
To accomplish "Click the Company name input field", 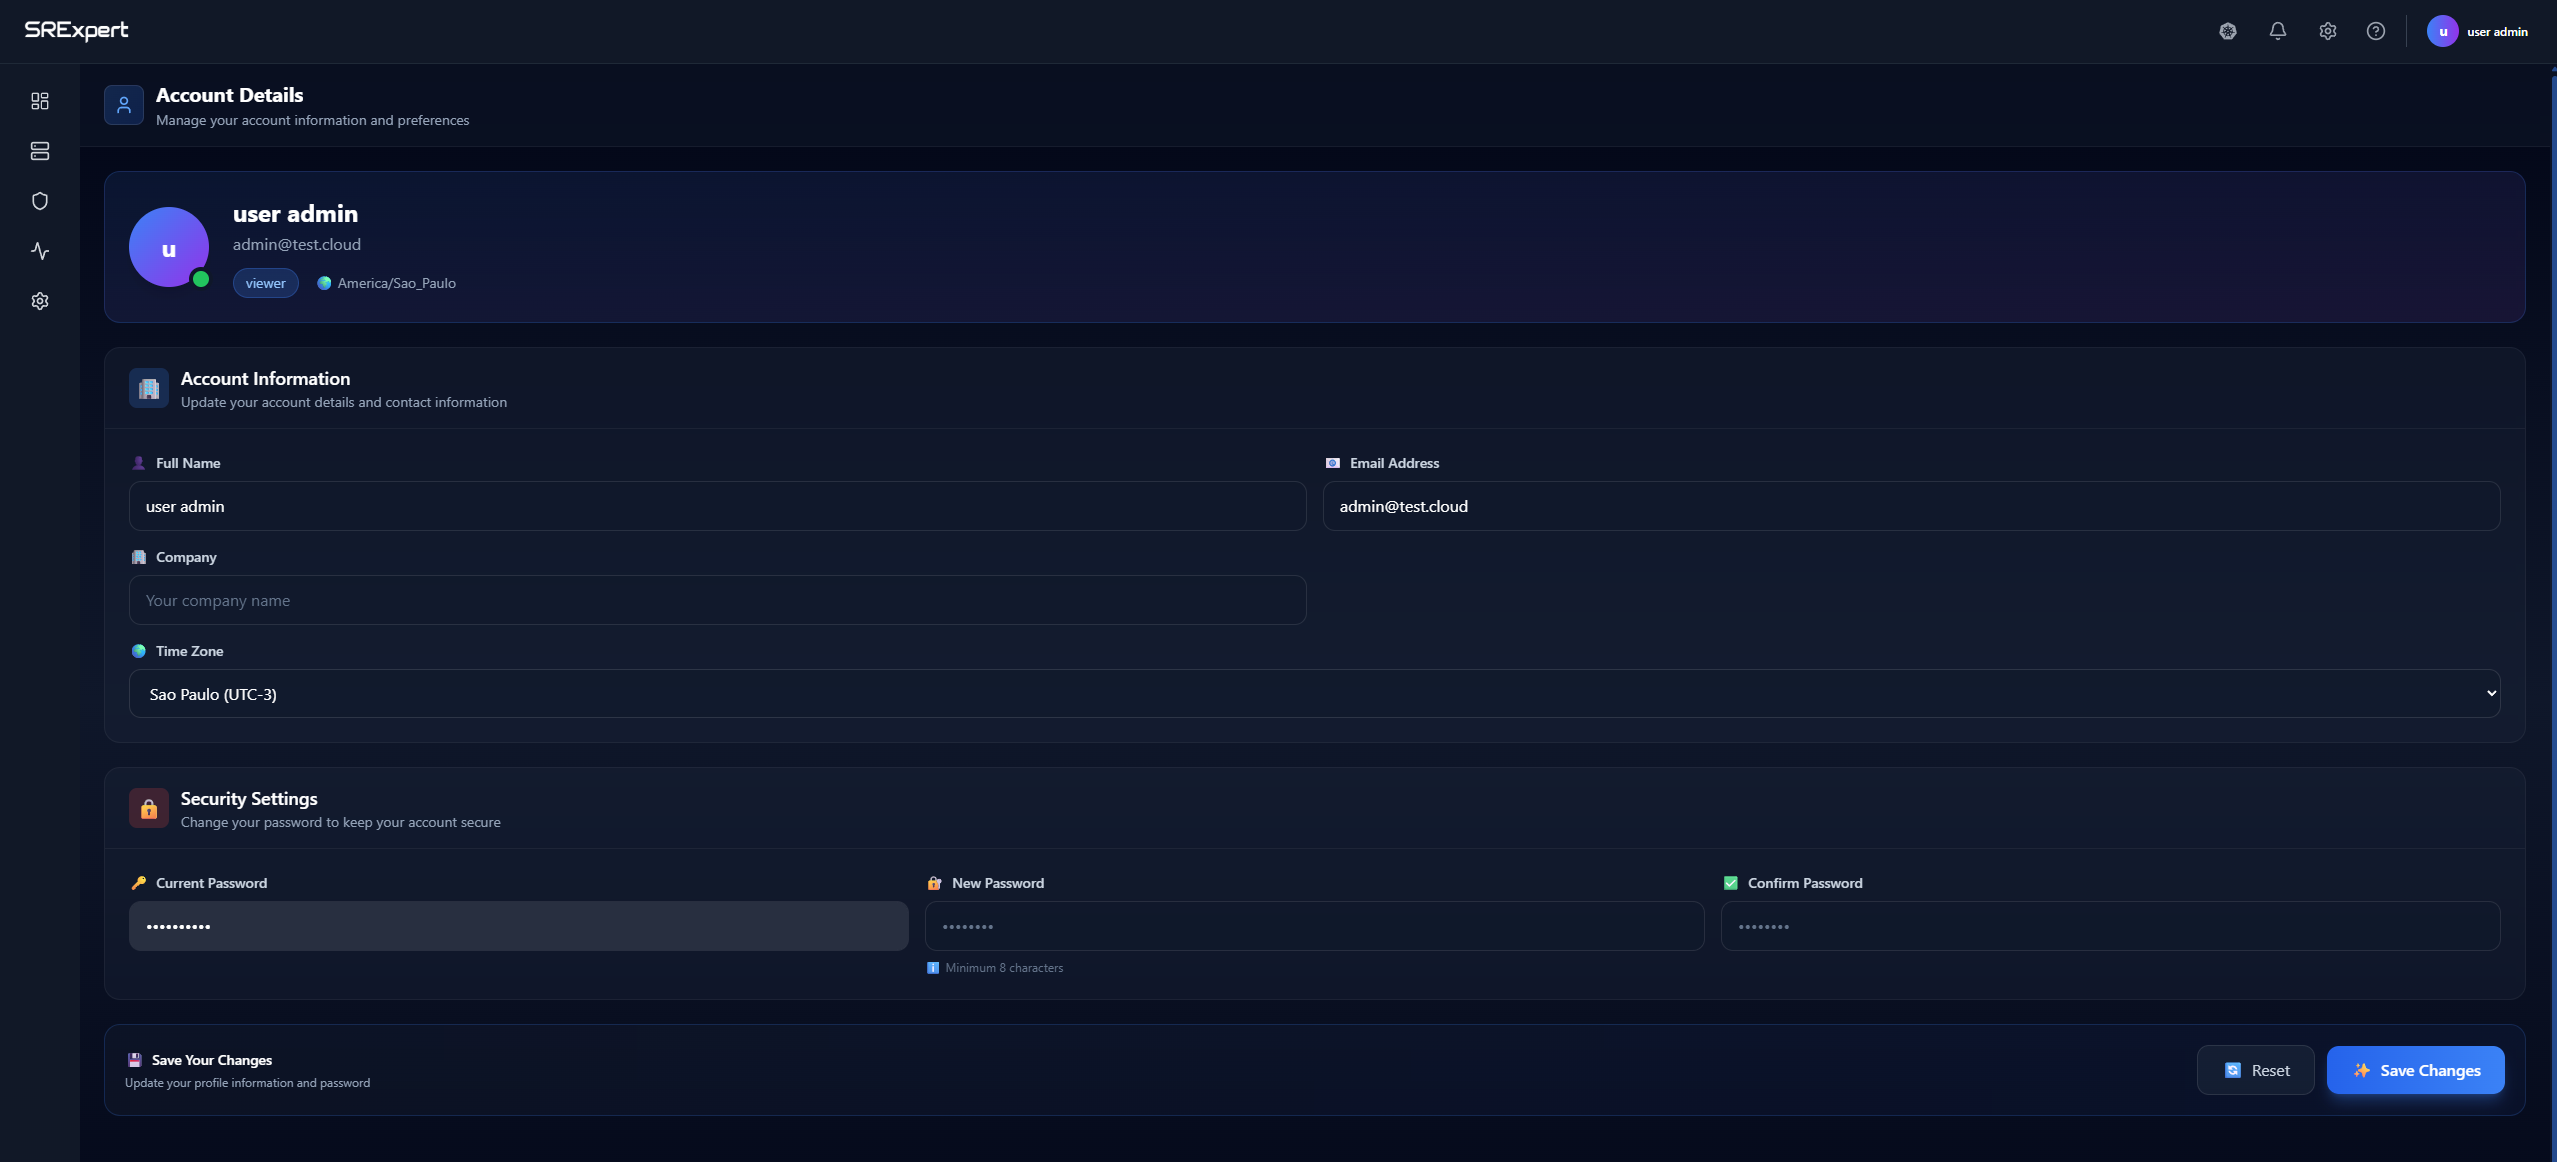I will (x=718, y=600).
